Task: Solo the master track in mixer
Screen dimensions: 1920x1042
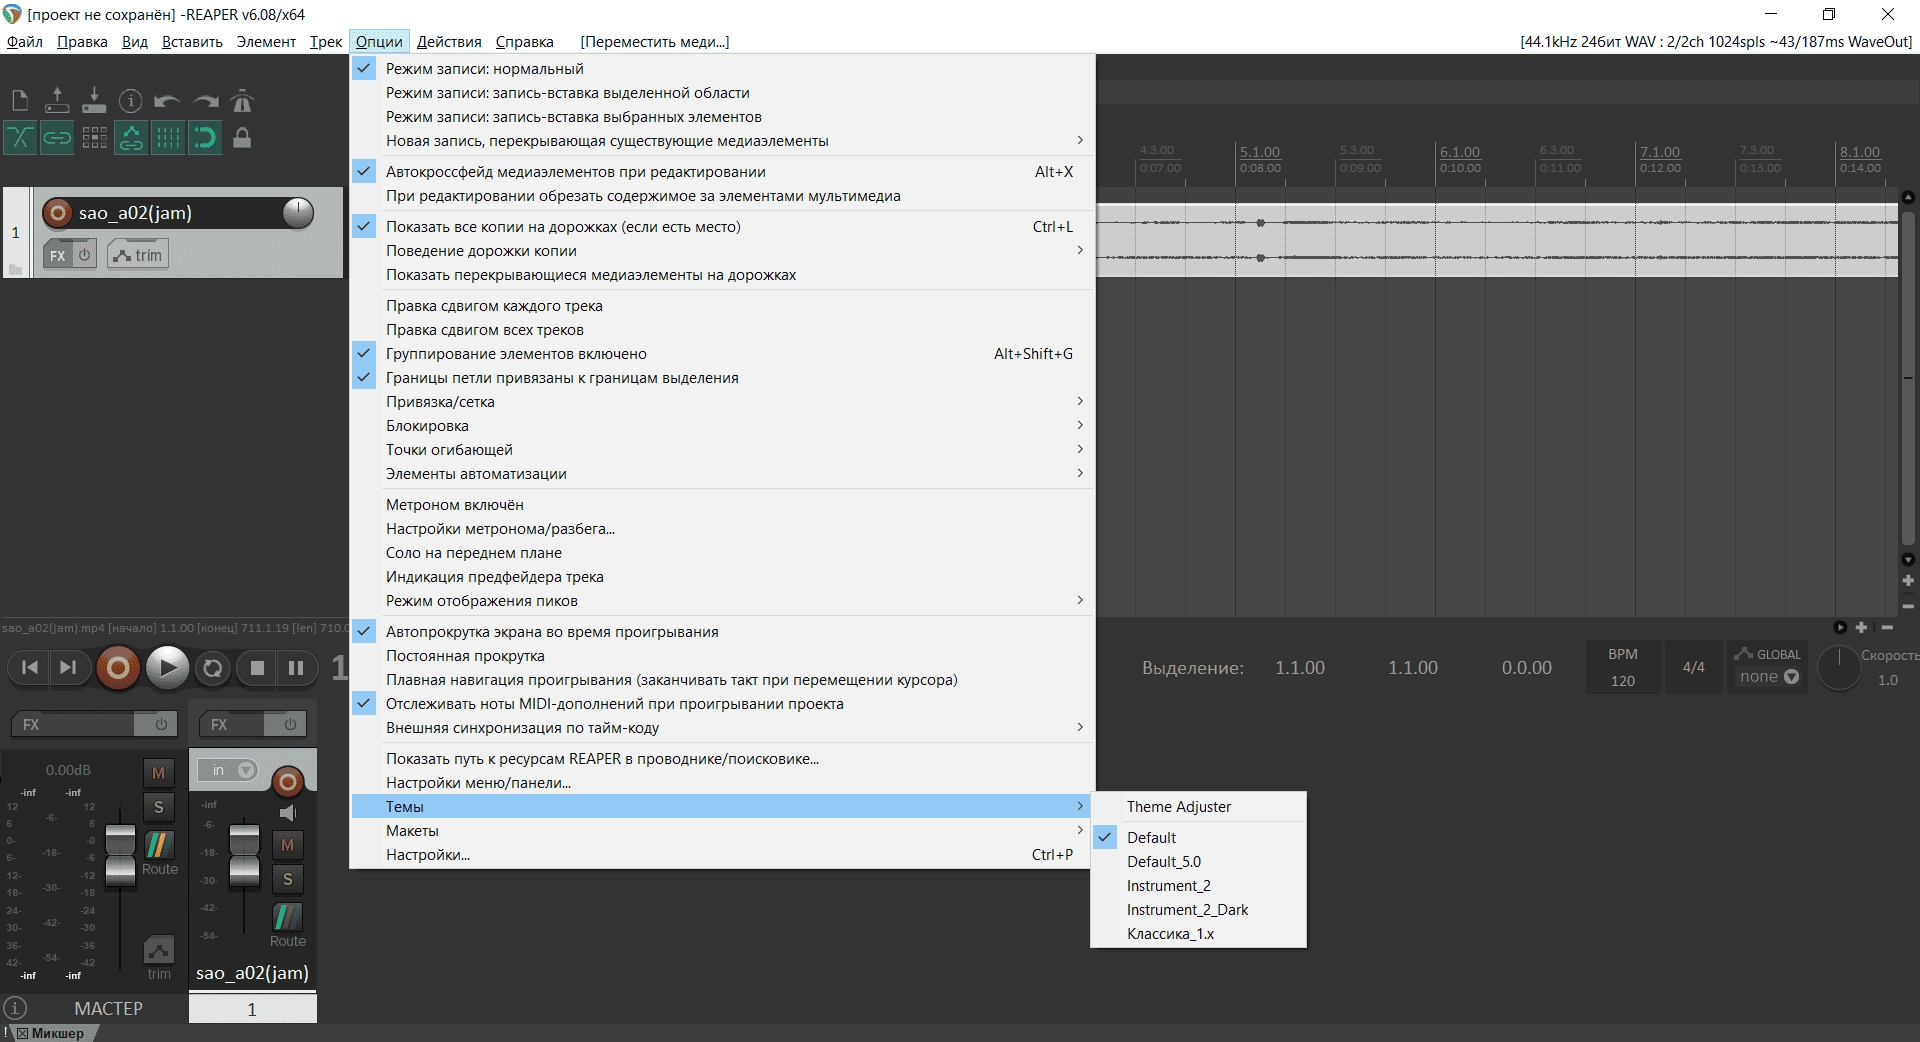Action: click(158, 807)
